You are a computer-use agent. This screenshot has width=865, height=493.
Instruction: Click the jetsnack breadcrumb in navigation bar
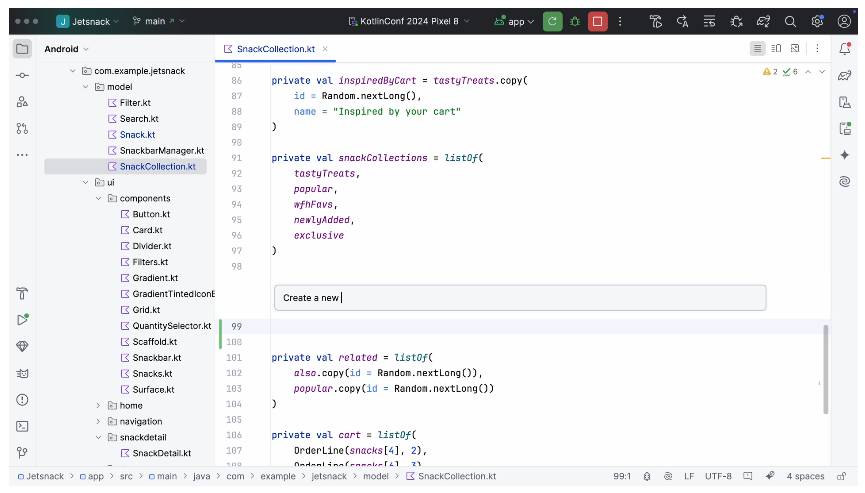tap(329, 476)
